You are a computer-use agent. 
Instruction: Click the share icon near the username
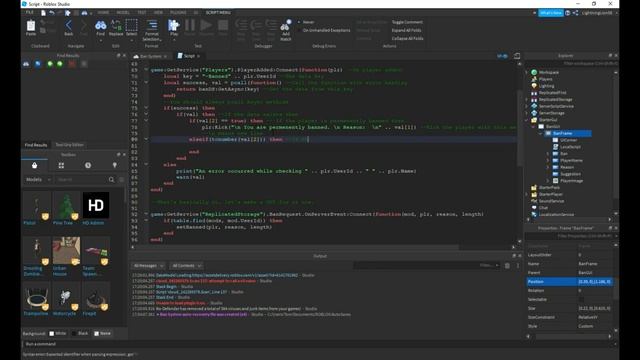[576, 13]
